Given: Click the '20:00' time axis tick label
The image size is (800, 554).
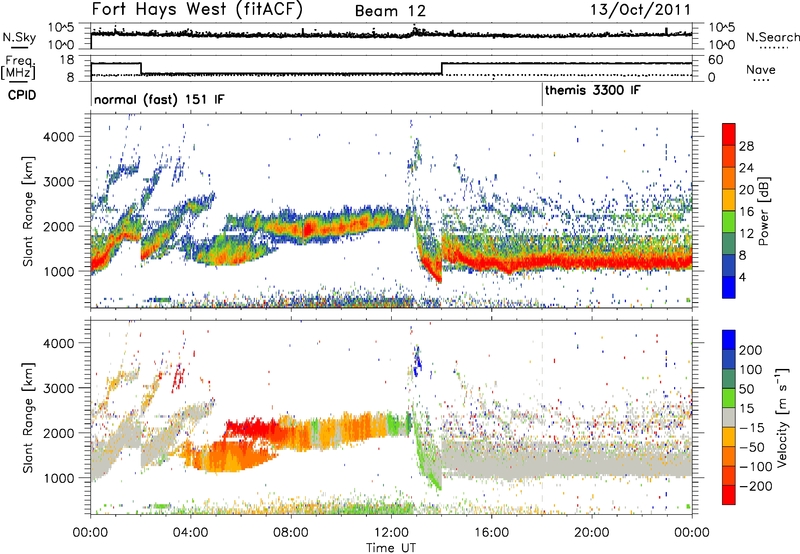Looking at the screenshot, I should (591, 533).
